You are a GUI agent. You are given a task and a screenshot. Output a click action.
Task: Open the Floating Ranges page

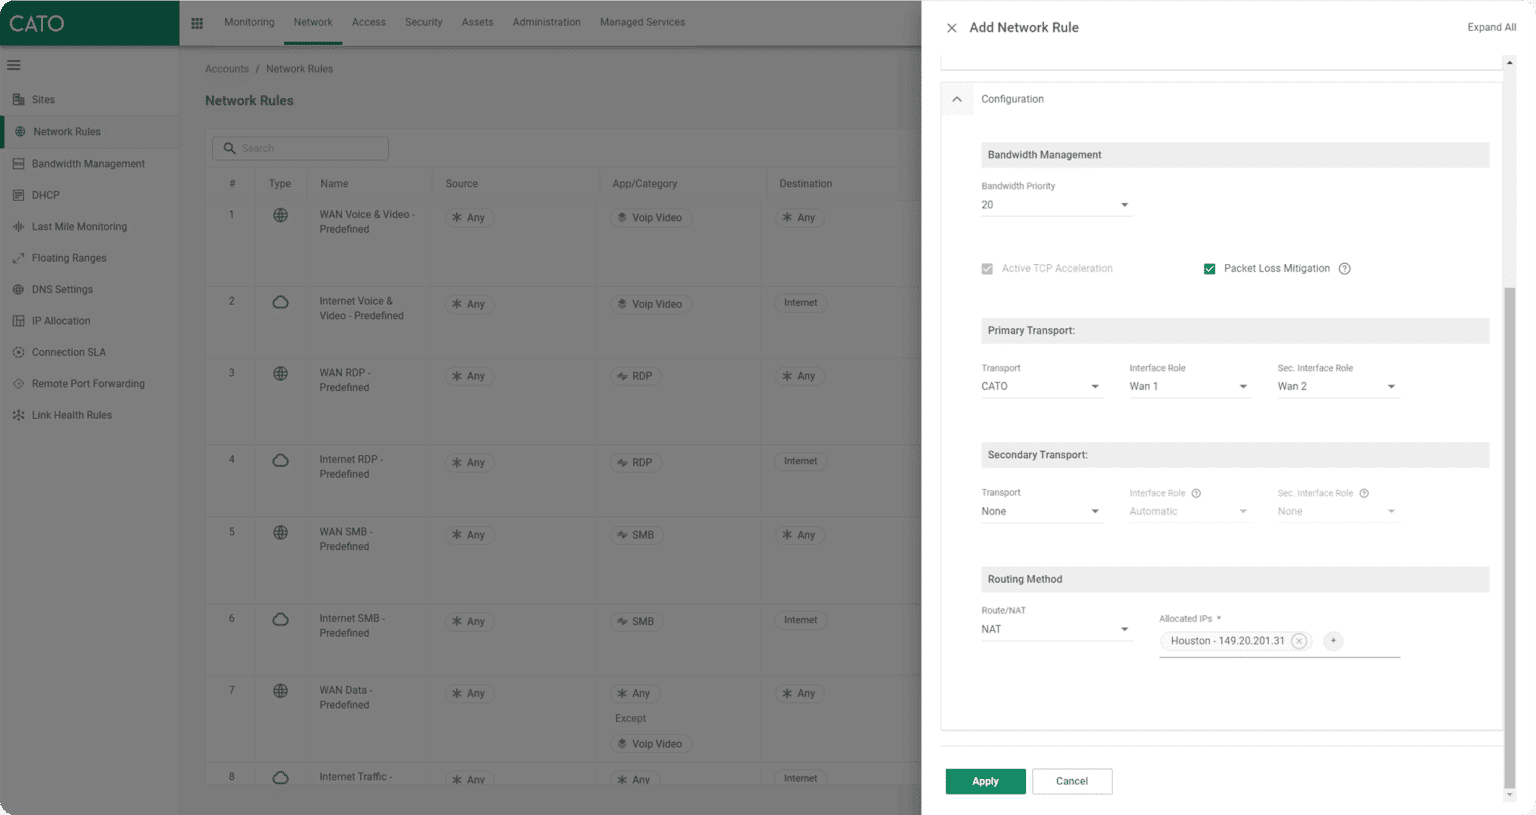70,257
